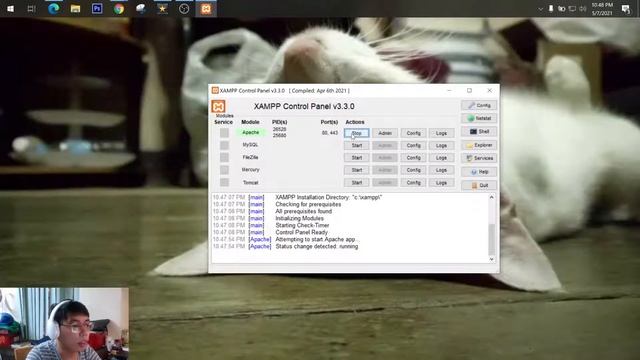Toggle the Tomcat service checkbox
This screenshot has height=360, width=640.
click(x=224, y=182)
